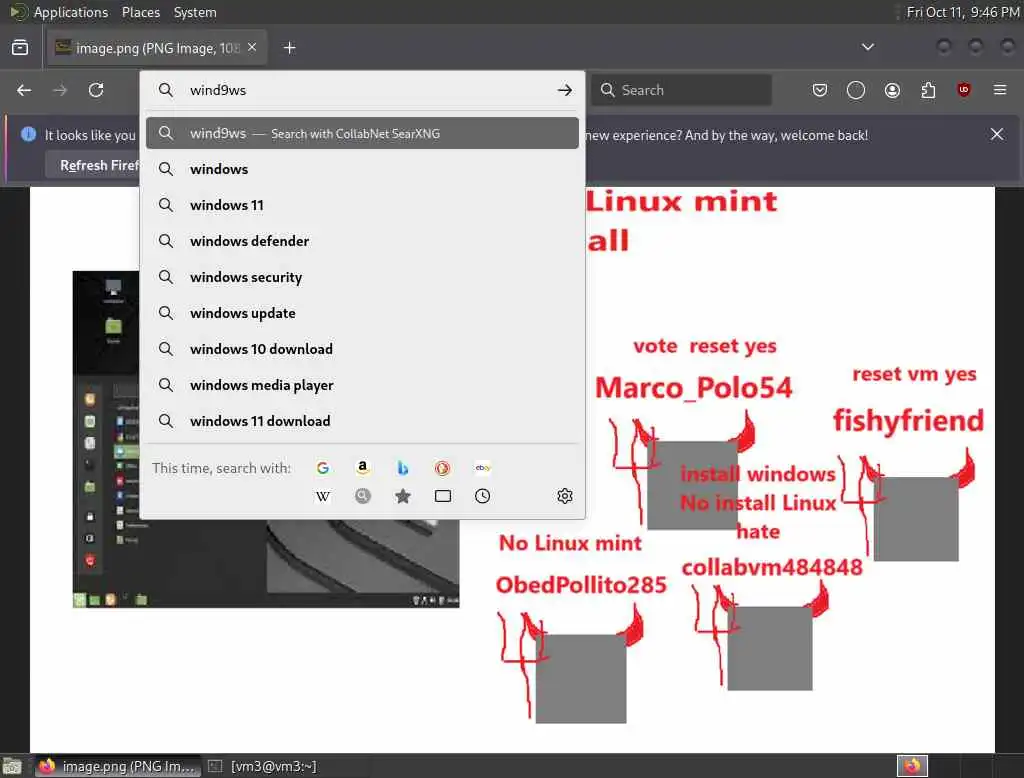Open the Firefox View icon in the tab bar
Viewport: 1024px width, 778px height.
click(x=20, y=48)
